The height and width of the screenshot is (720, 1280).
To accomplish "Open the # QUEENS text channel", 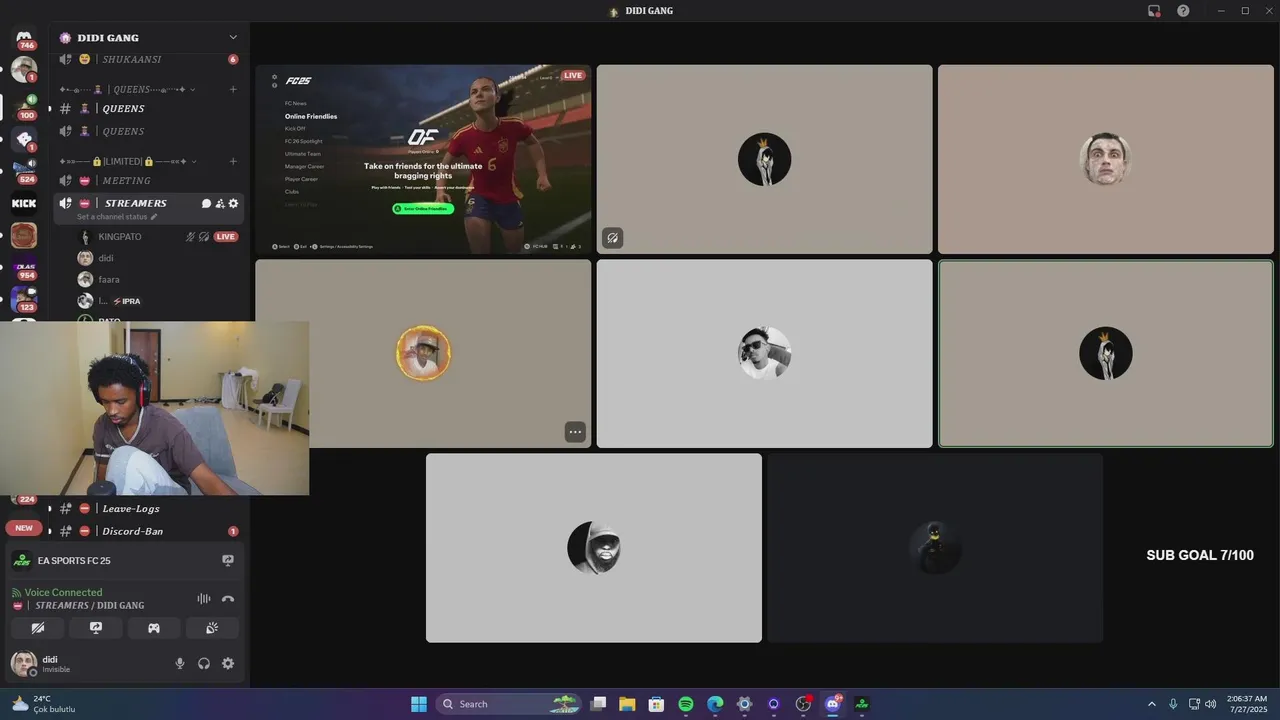I will pyautogui.click(x=148, y=108).
